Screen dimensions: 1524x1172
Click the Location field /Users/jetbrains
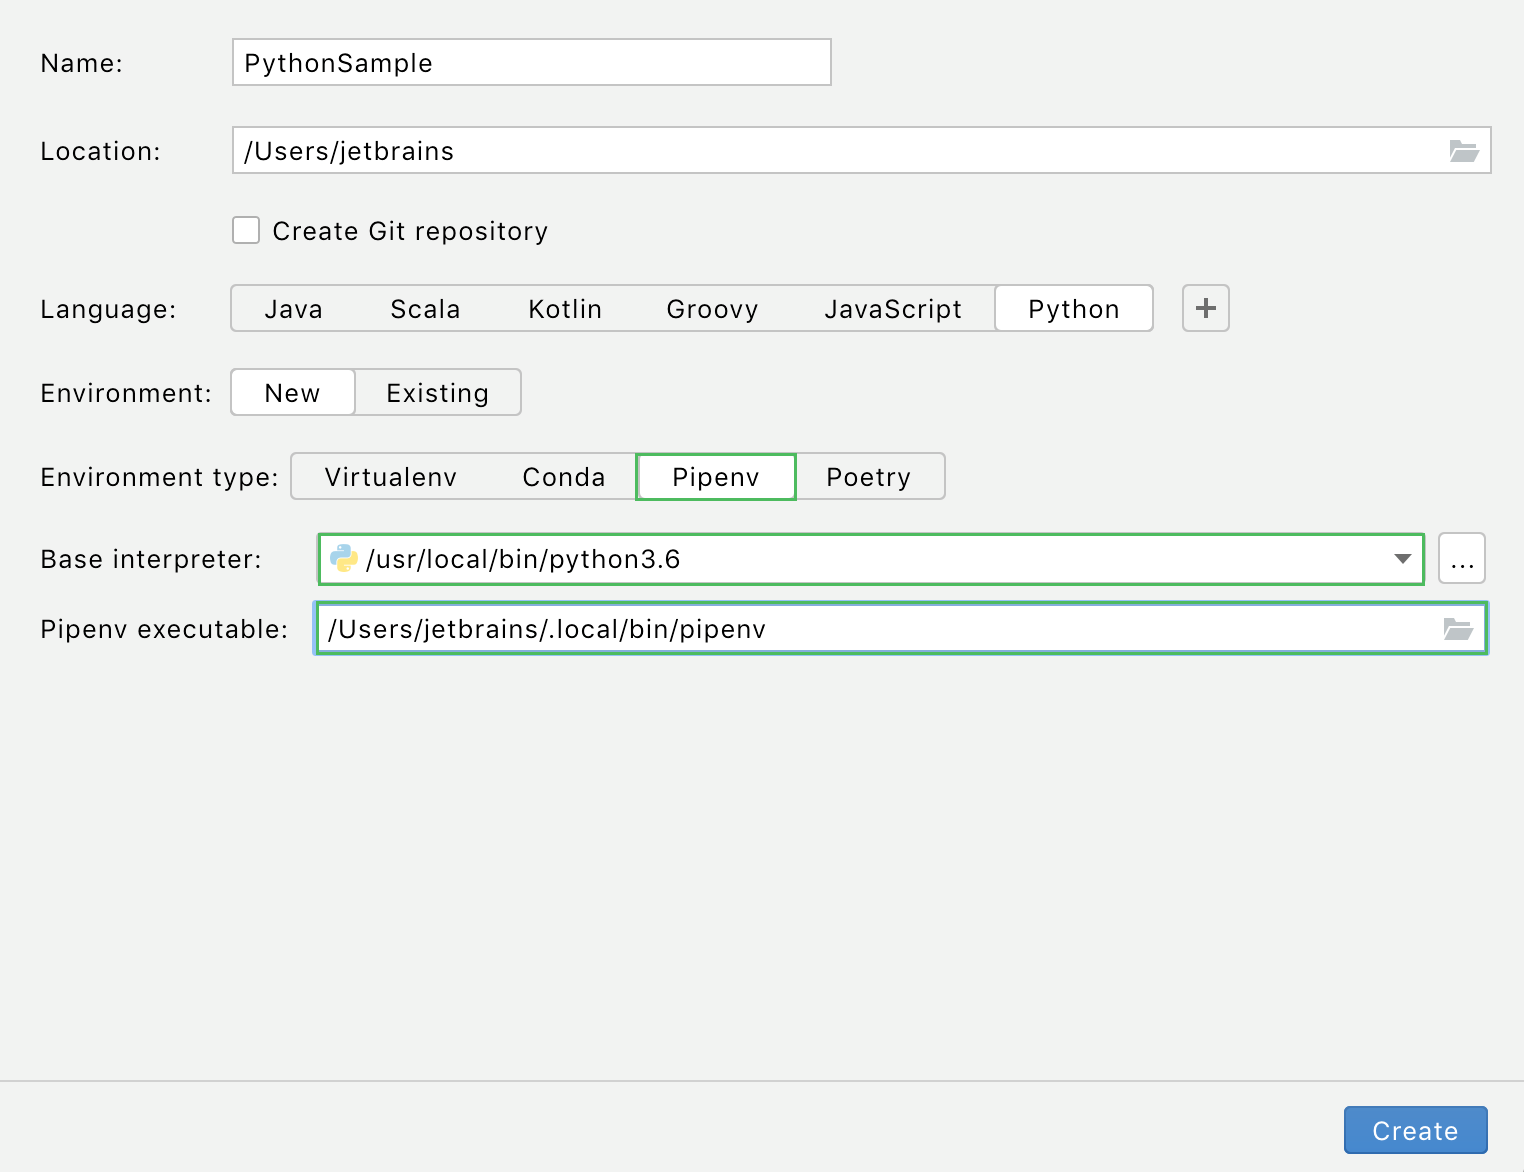coord(862,150)
